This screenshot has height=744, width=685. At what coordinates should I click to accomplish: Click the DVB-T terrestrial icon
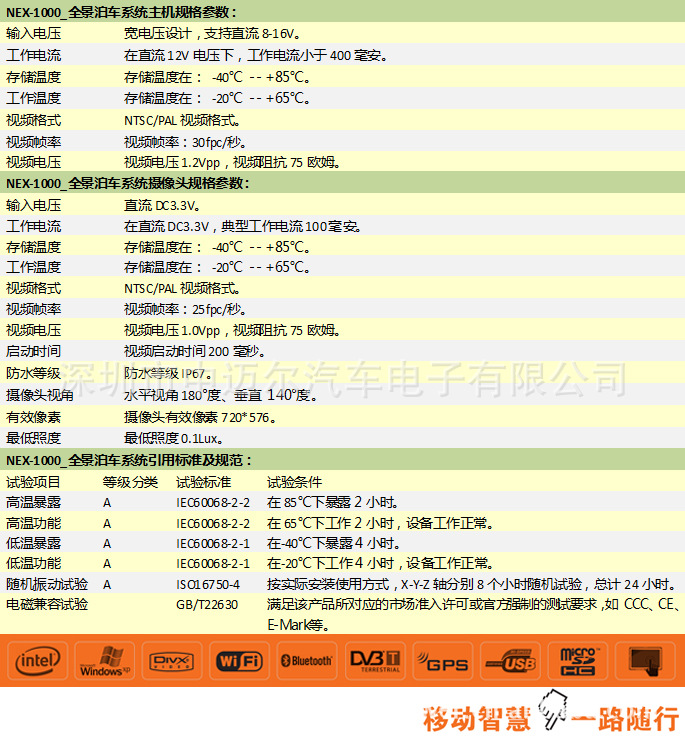click(x=374, y=660)
